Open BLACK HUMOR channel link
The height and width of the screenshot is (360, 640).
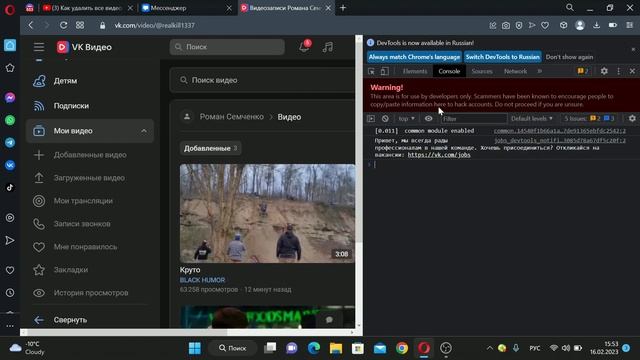click(x=202, y=280)
